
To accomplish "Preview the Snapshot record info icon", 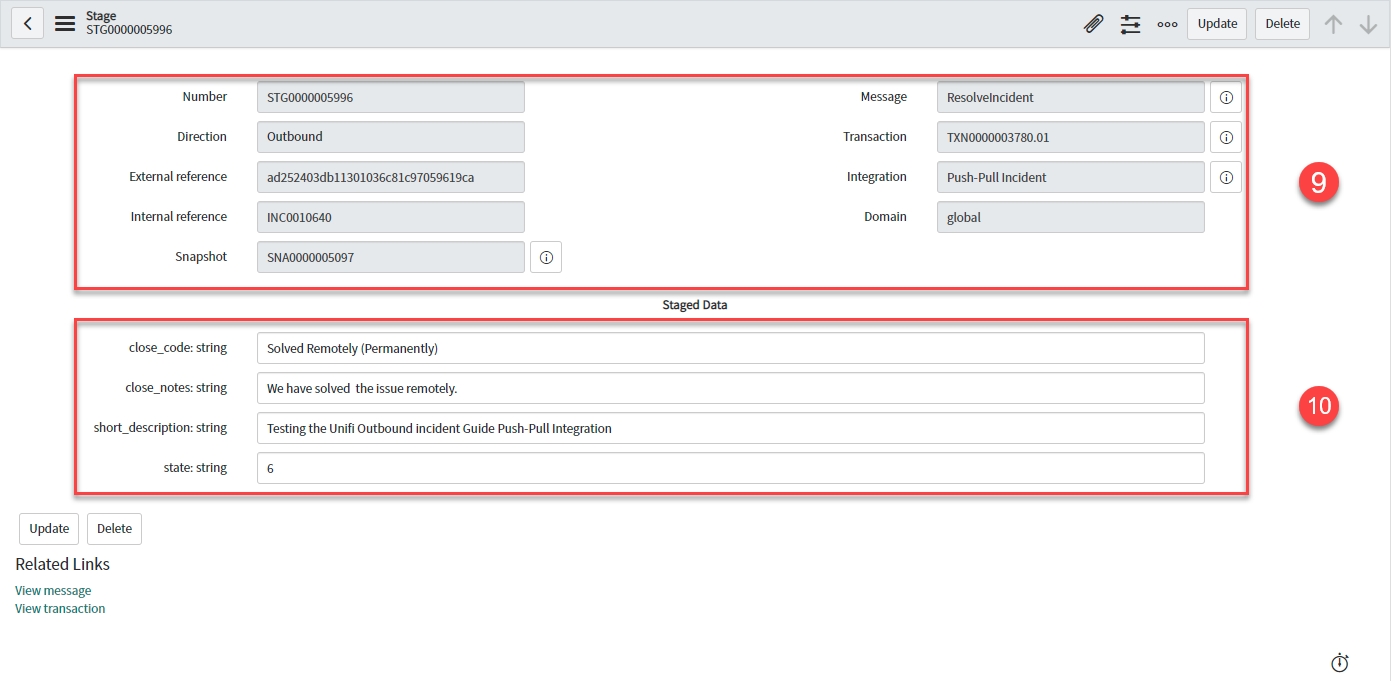I will coord(546,257).
